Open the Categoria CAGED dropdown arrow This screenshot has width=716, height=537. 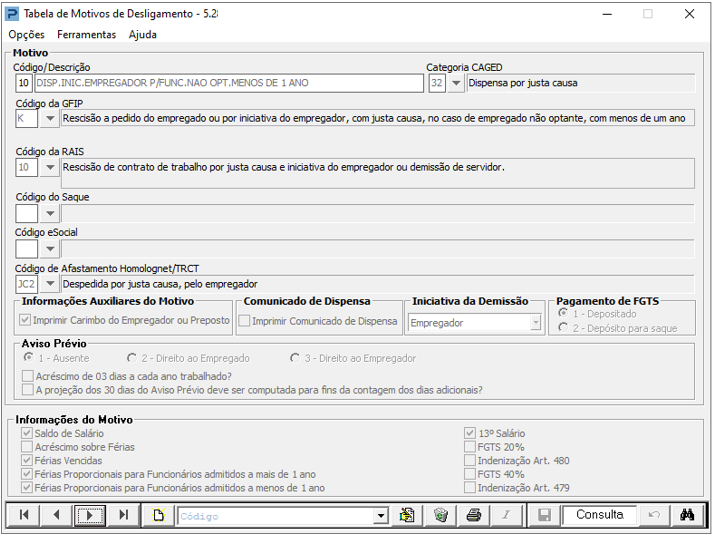tap(456, 84)
